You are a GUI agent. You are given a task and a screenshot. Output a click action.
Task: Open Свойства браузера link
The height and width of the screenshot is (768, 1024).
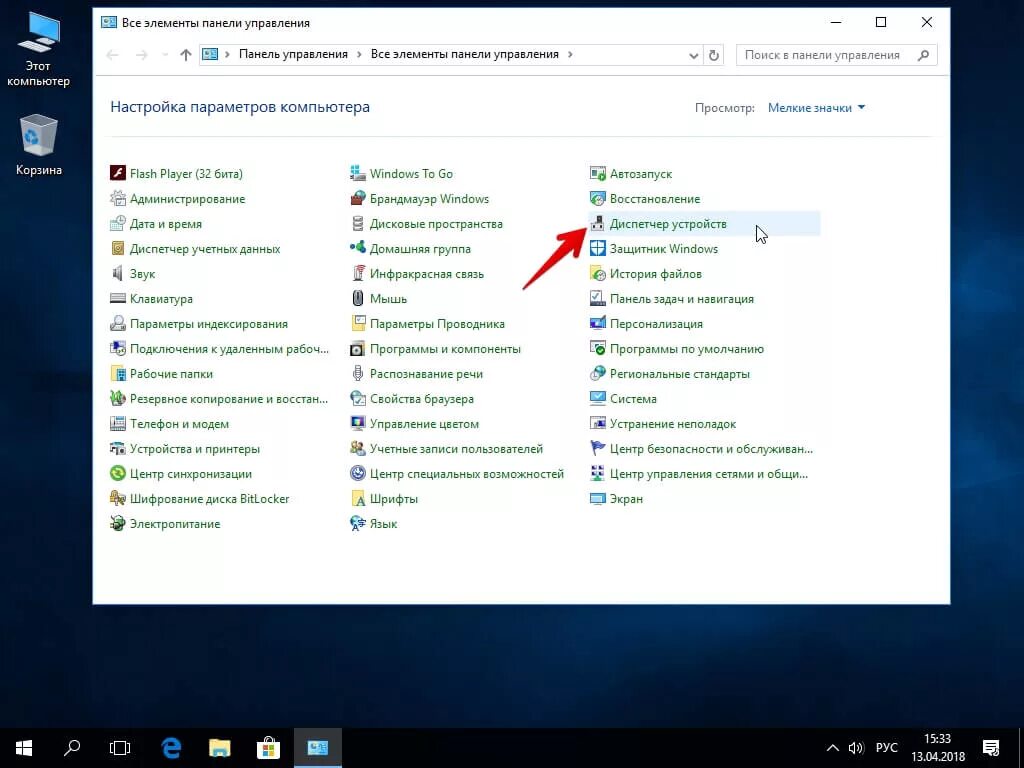pyautogui.click(x=422, y=399)
